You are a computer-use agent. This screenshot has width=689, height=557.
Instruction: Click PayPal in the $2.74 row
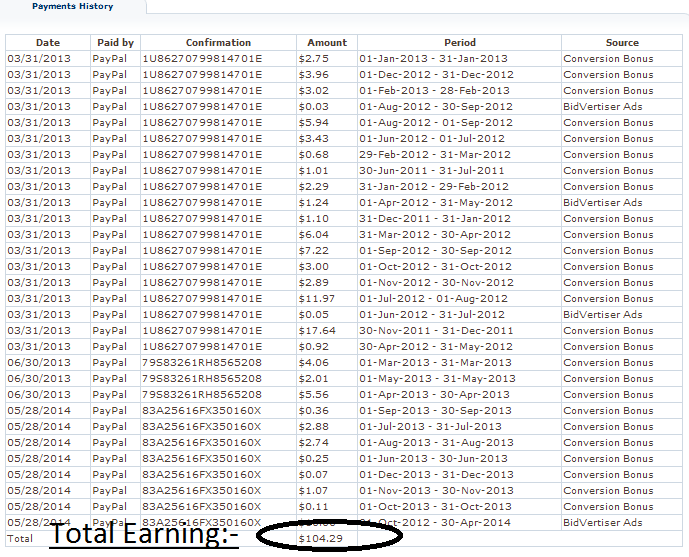coord(109,443)
